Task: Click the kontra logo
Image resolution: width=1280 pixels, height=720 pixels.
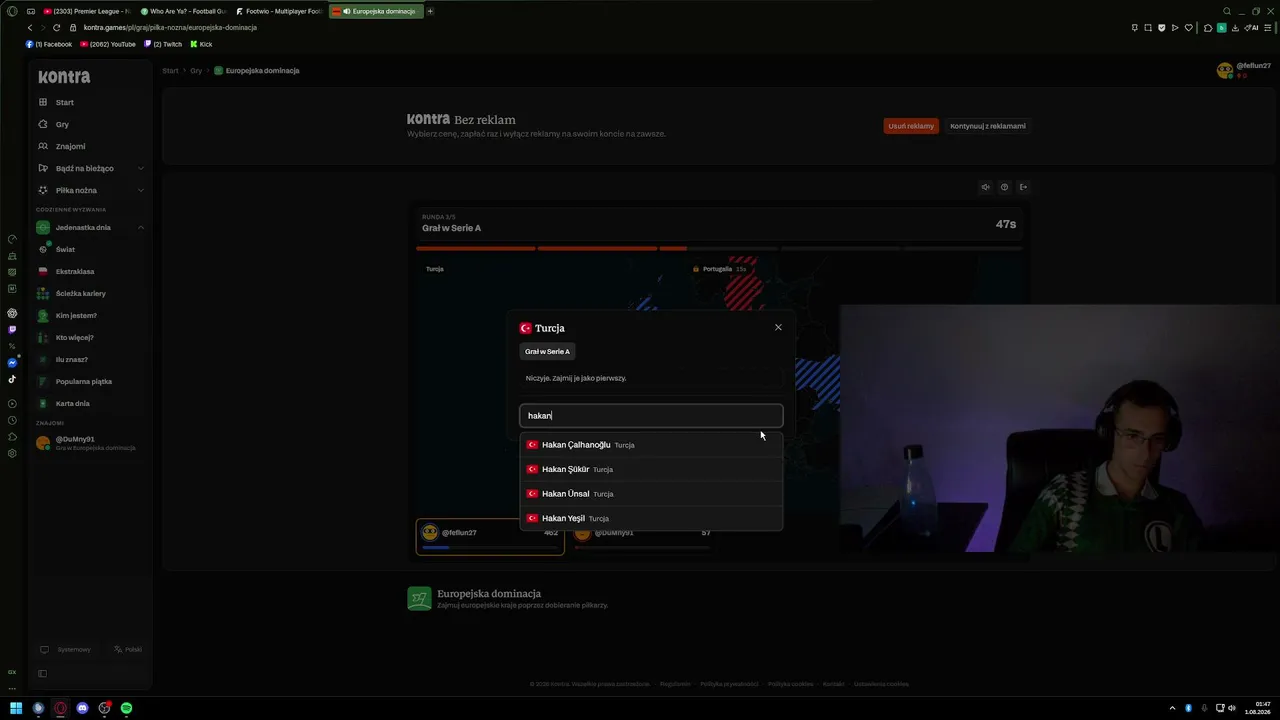Action: (x=64, y=77)
